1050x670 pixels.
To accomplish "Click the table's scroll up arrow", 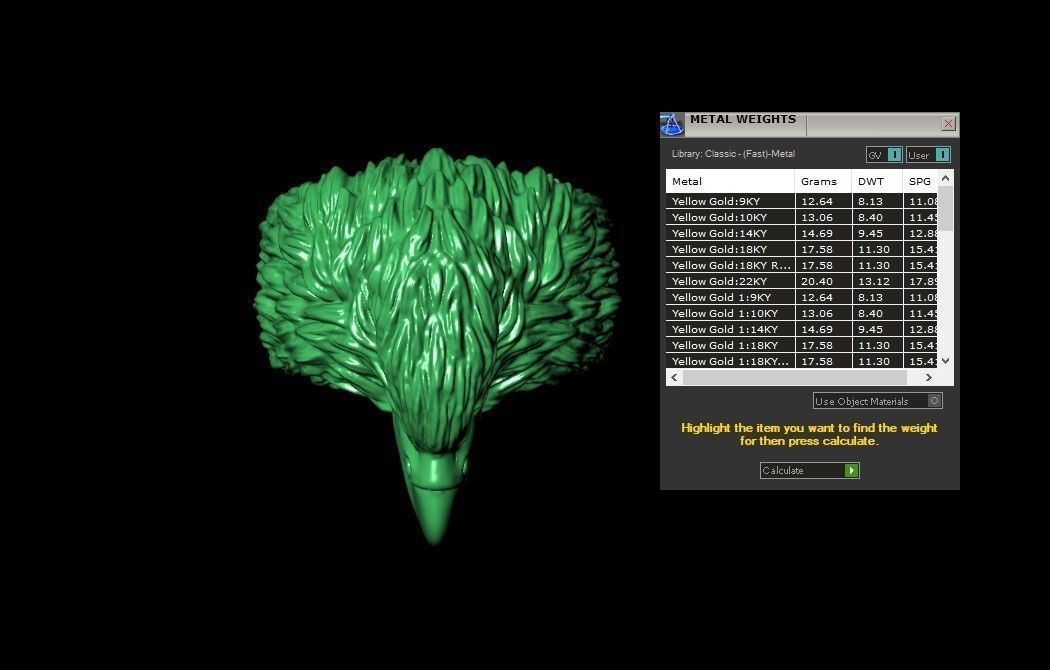I will 946,178.
